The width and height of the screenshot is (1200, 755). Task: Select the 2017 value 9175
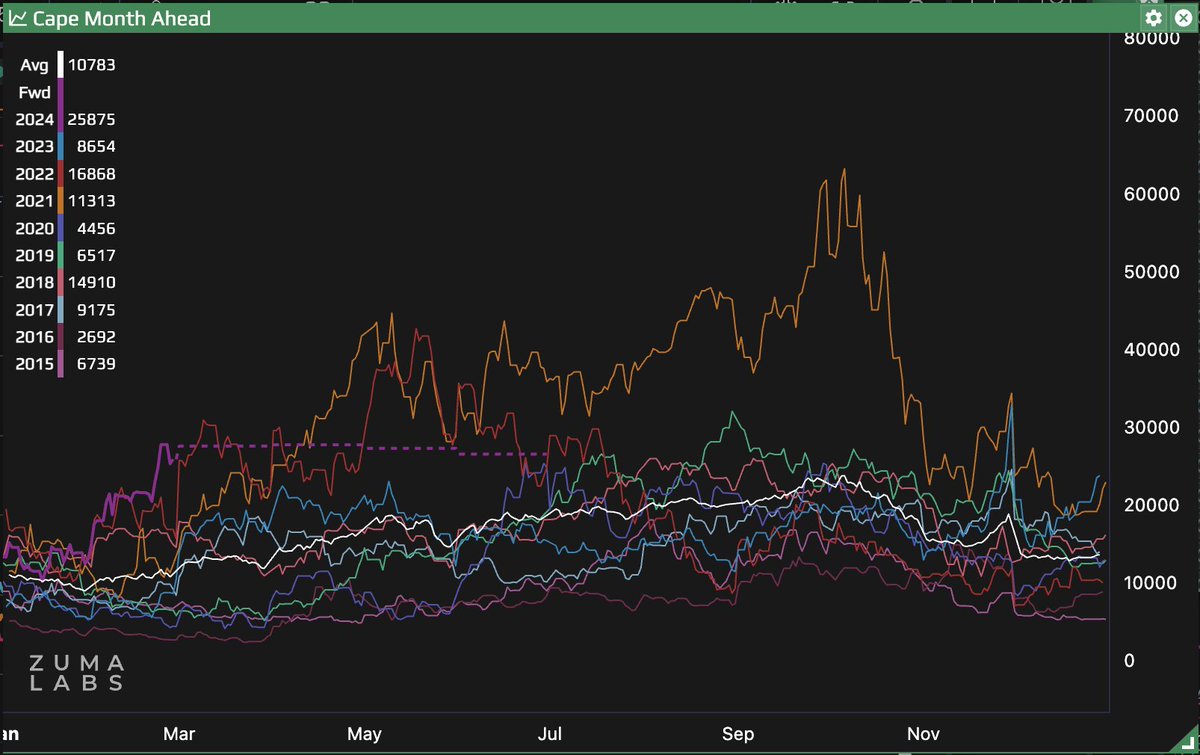tap(96, 310)
